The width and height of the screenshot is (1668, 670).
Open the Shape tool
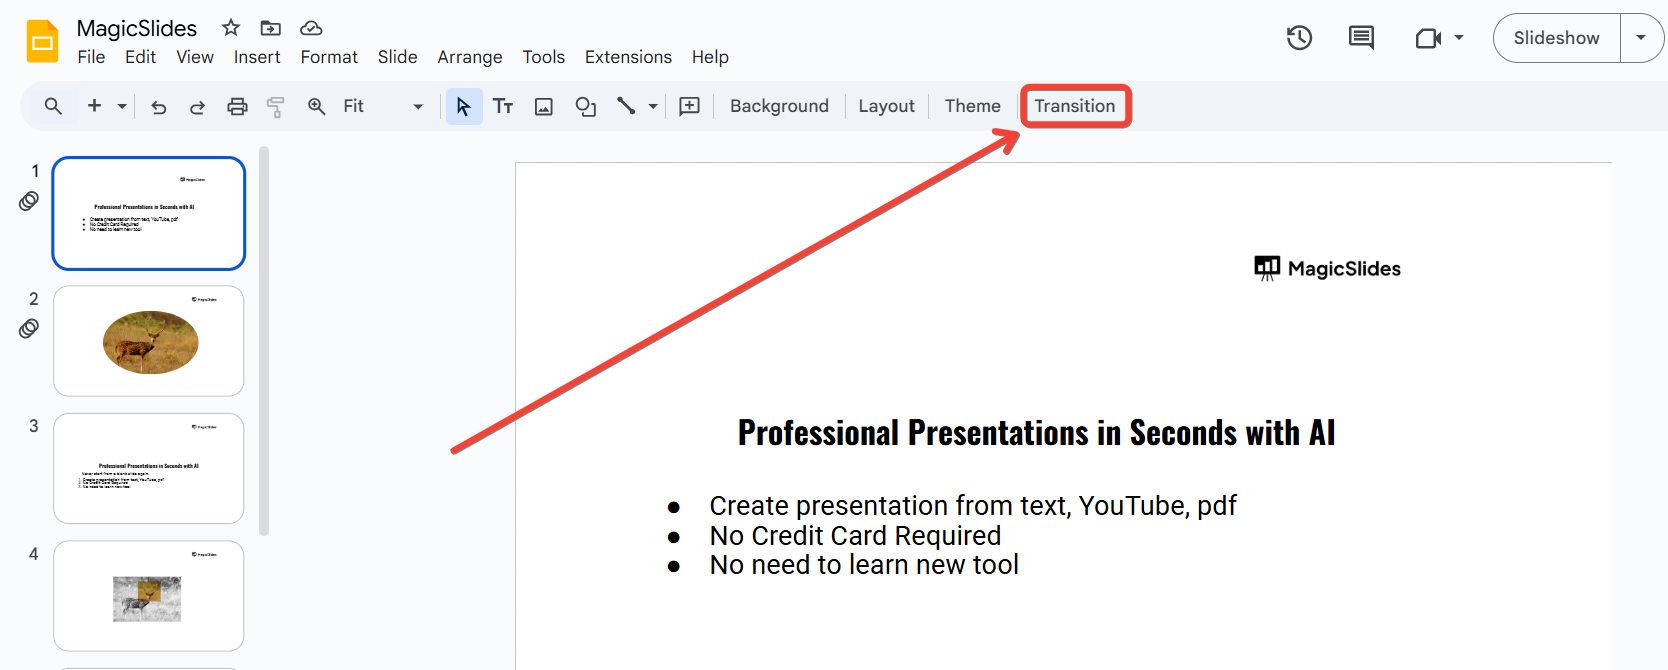coord(586,106)
